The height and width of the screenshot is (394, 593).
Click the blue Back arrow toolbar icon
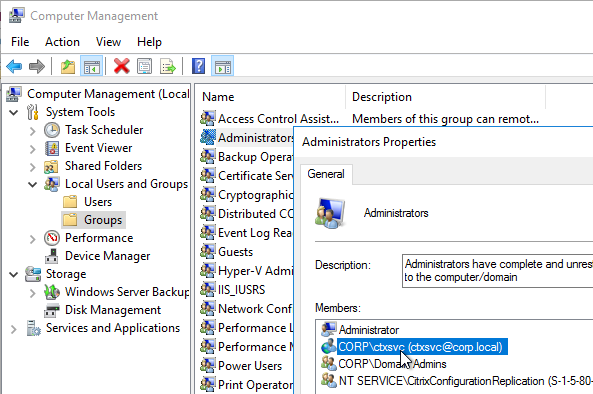pyautogui.click(x=14, y=67)
